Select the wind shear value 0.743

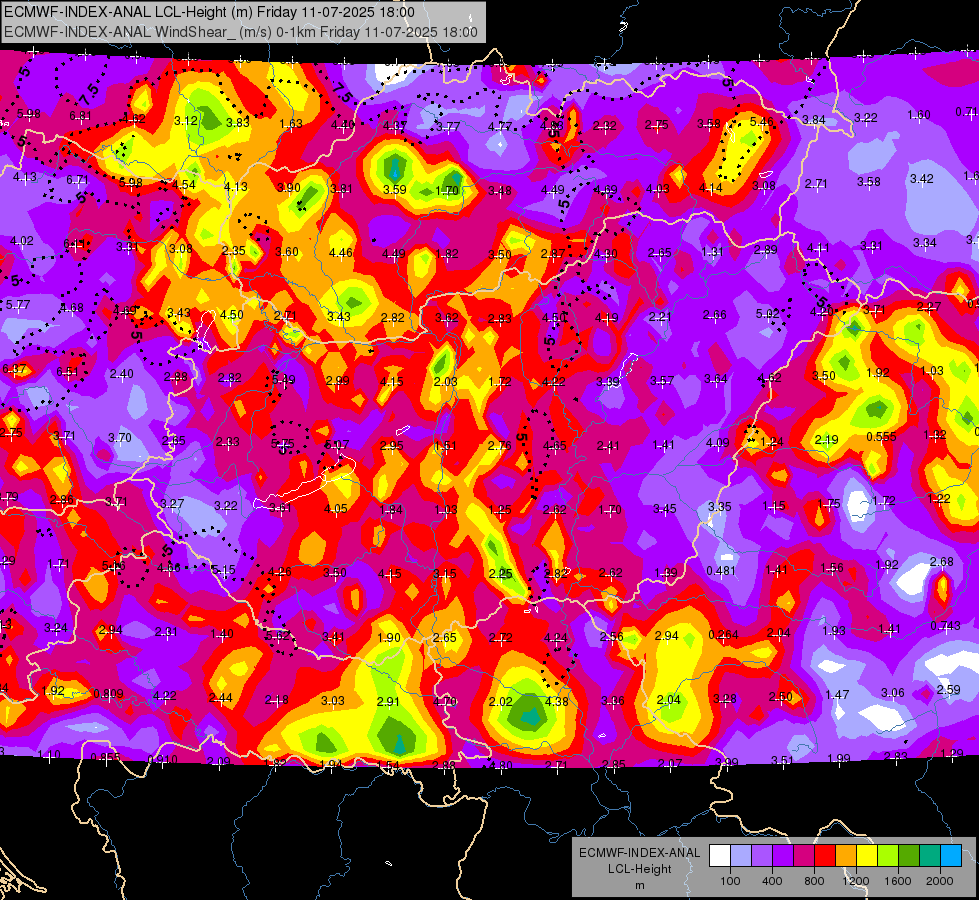(x=945, y=626)
